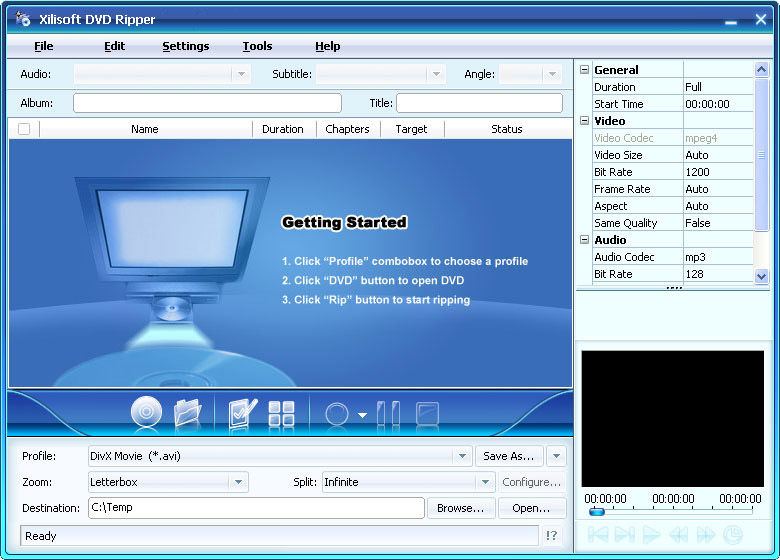The height and width of the screenshot is (560, 780).
Task: Click the Duration value Full
Action: click(x=718, y=87)
